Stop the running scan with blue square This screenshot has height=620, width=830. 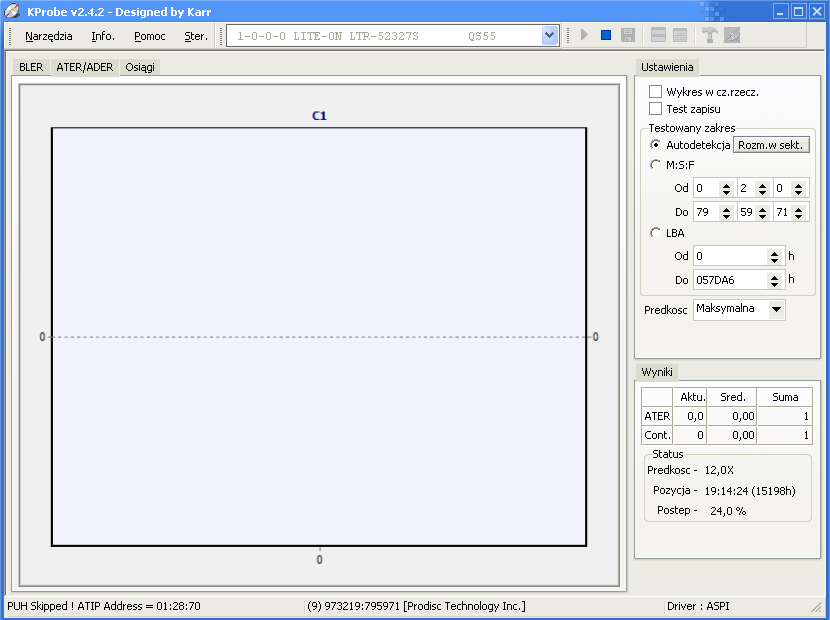pyautogui.click(x=606, y=35)
